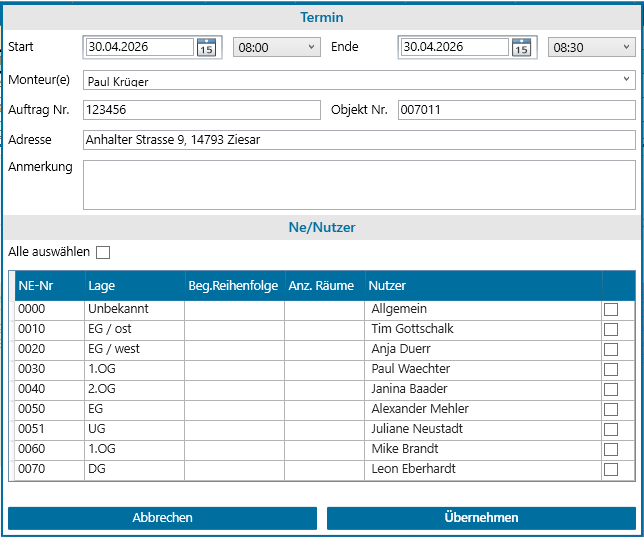
Task: Expand the 08:30 end time dropdown
Action: coord(591,47)
